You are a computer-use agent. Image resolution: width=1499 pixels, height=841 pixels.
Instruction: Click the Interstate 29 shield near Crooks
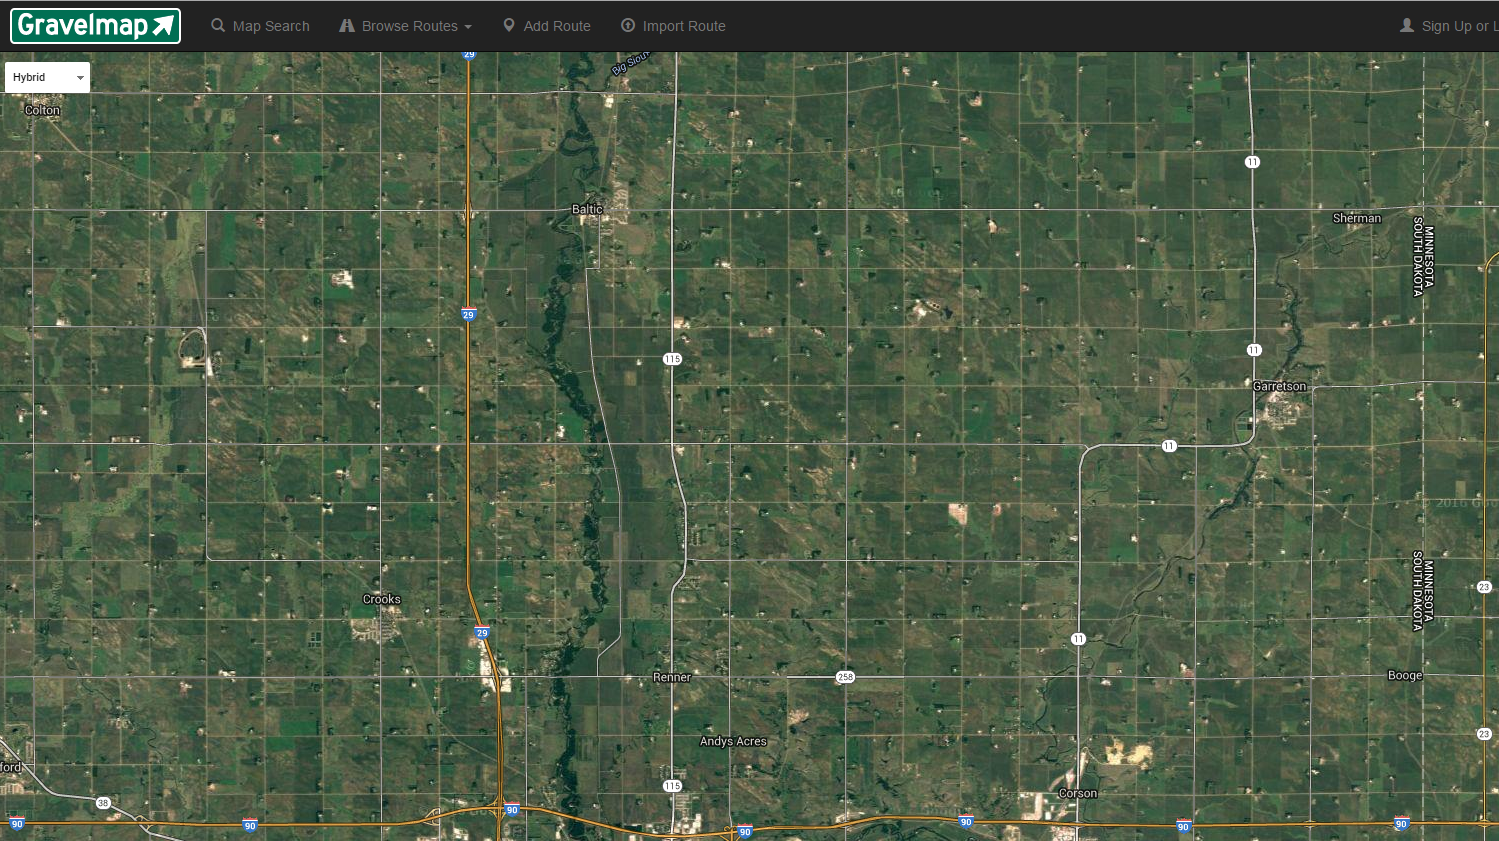click(482, 633)
